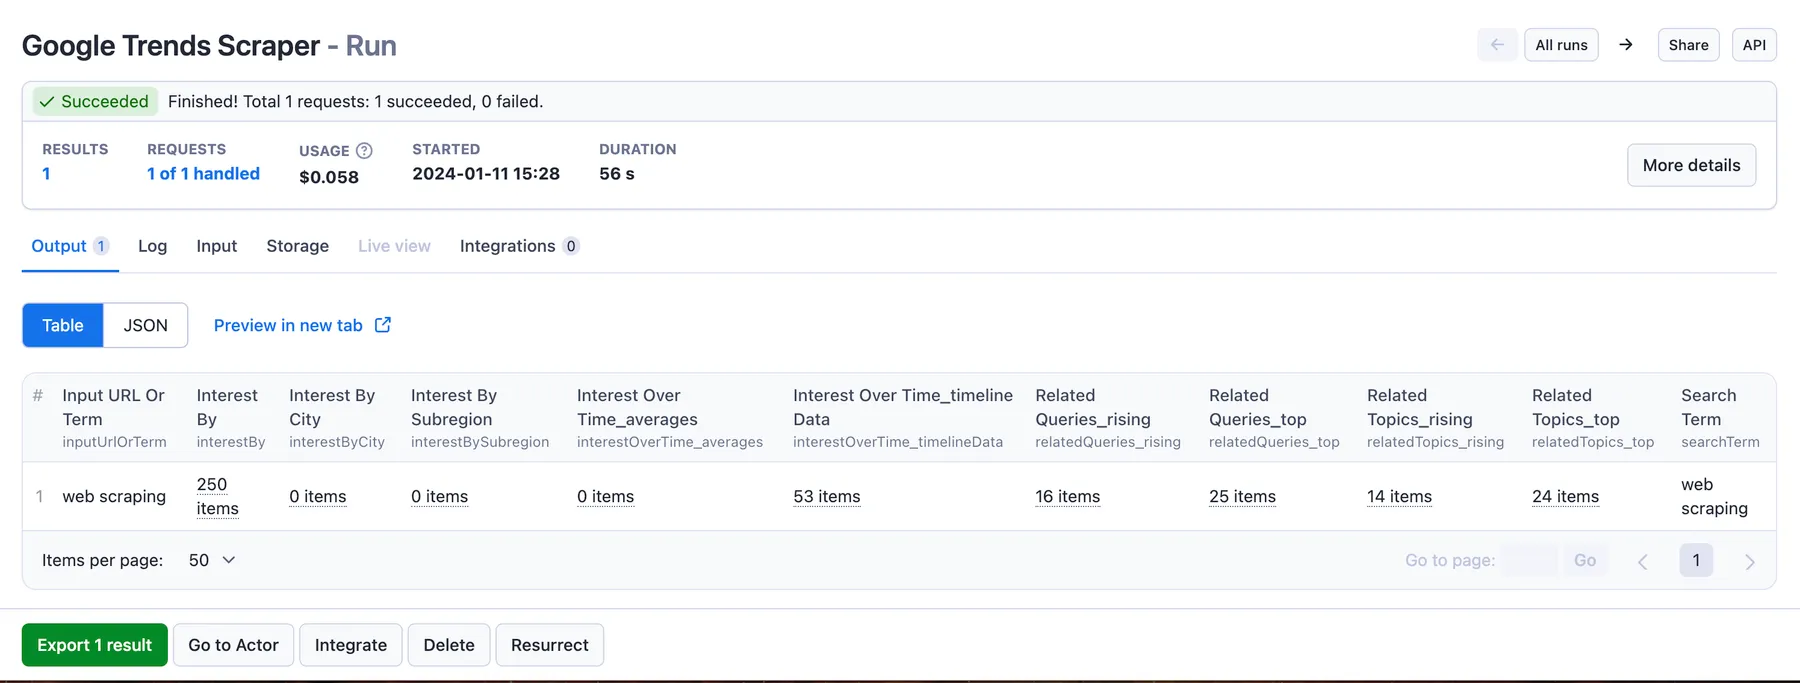Viewport: 1800px width, 683px height.
Task: Click the Go button in pagination
Action: [x=1585, y=560]
